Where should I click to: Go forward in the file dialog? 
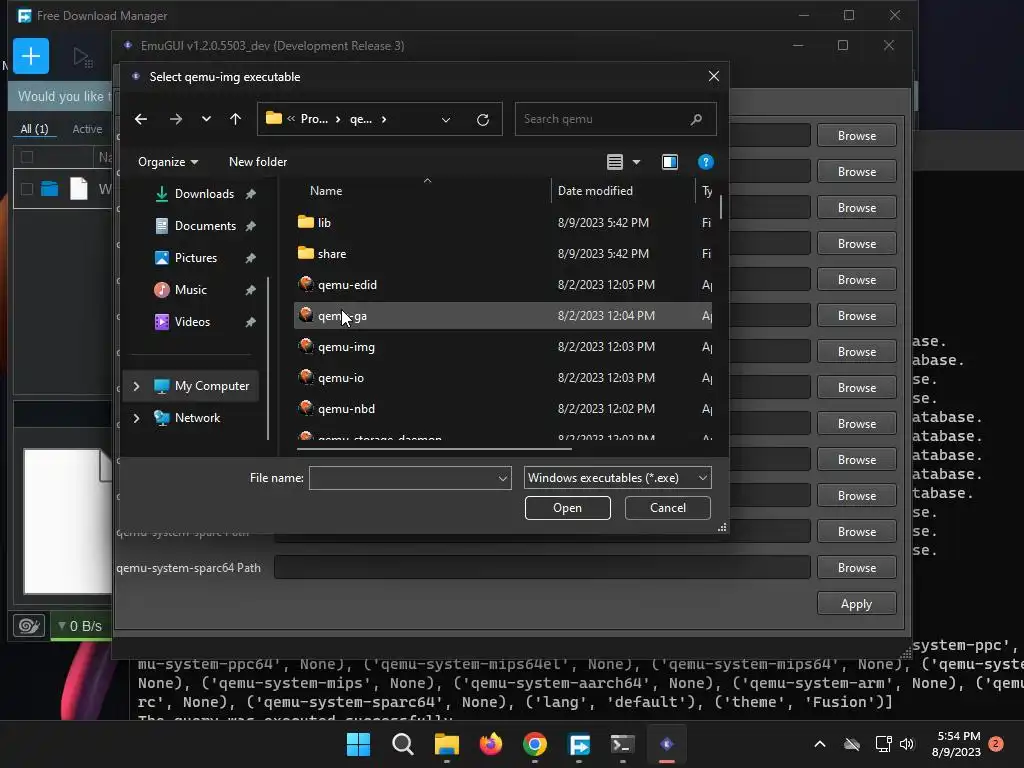click(176, 119)
